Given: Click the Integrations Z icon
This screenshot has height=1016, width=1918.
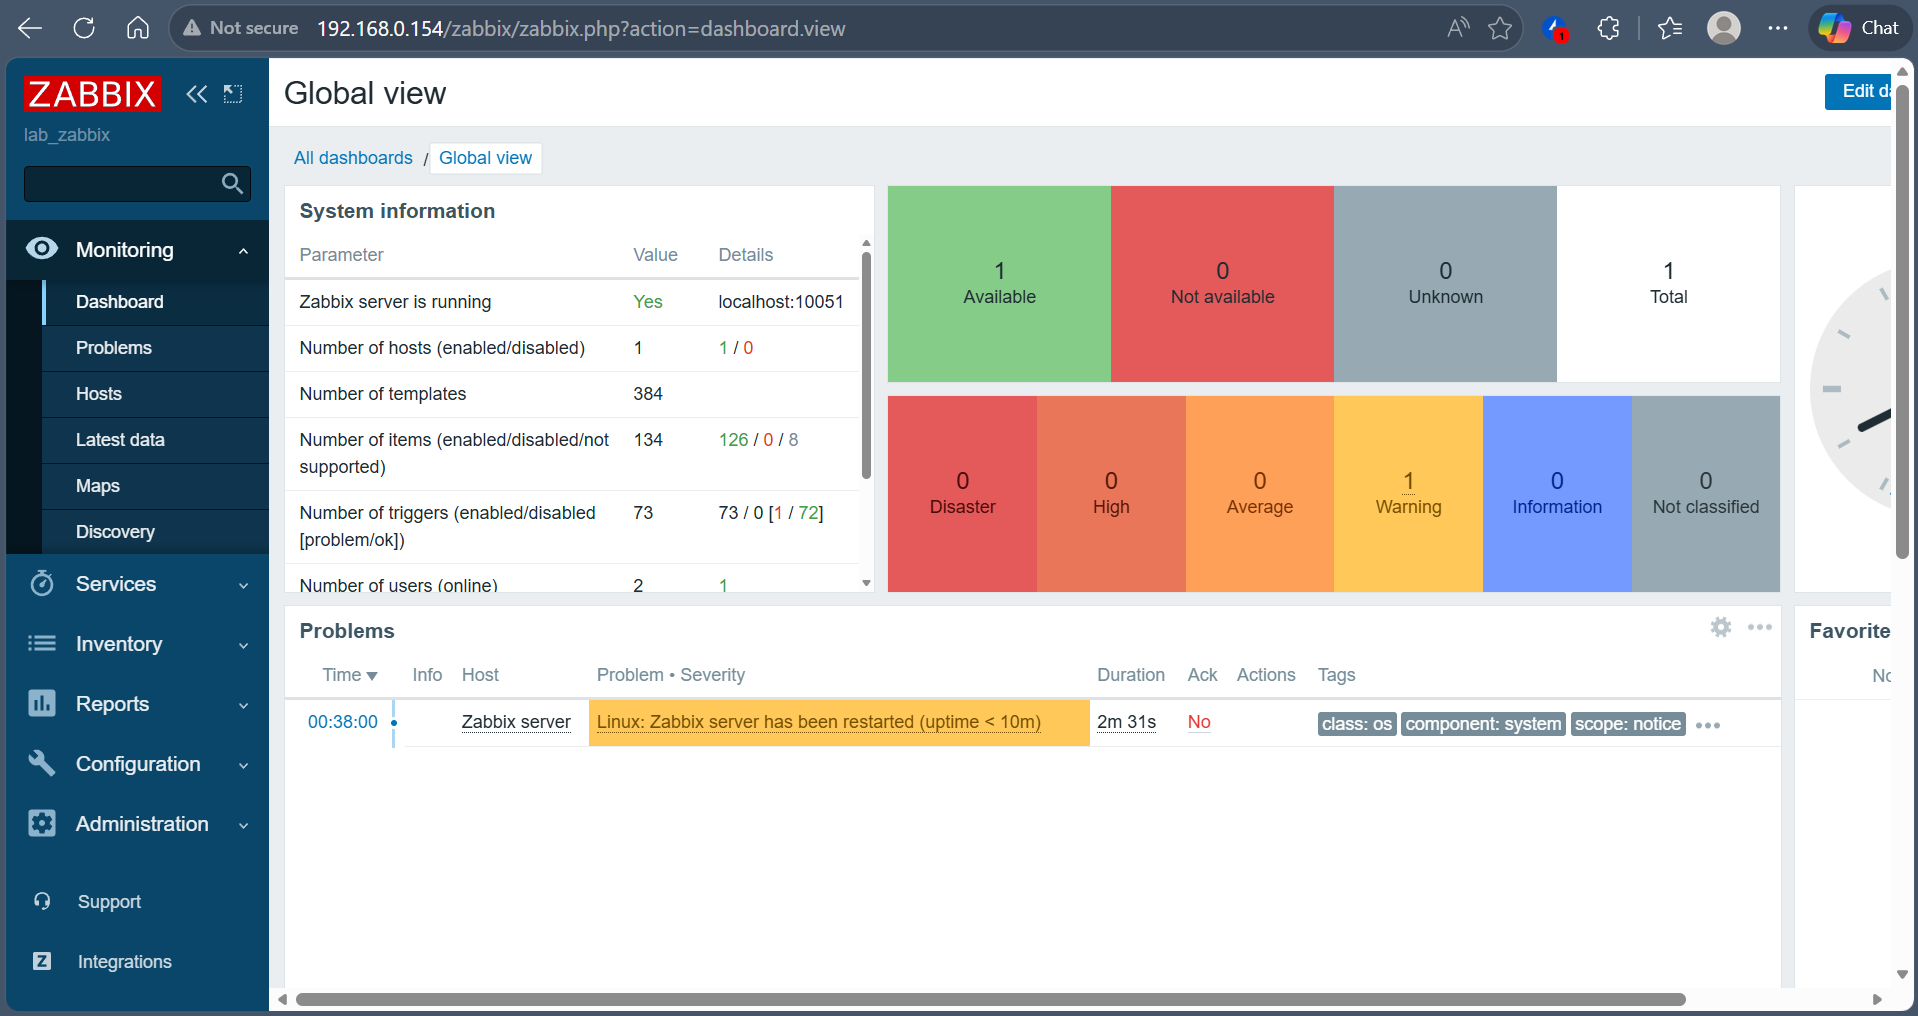Looking at the screenshot, I should 42,961.
